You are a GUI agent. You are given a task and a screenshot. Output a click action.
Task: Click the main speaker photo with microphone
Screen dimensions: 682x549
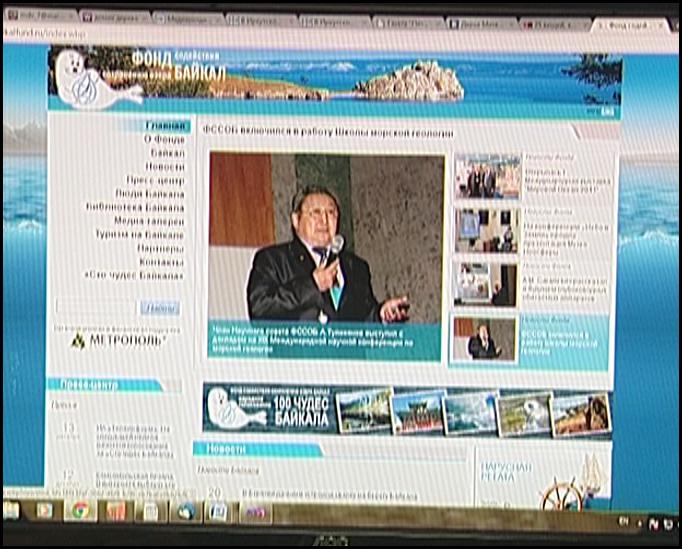point(326,238)
